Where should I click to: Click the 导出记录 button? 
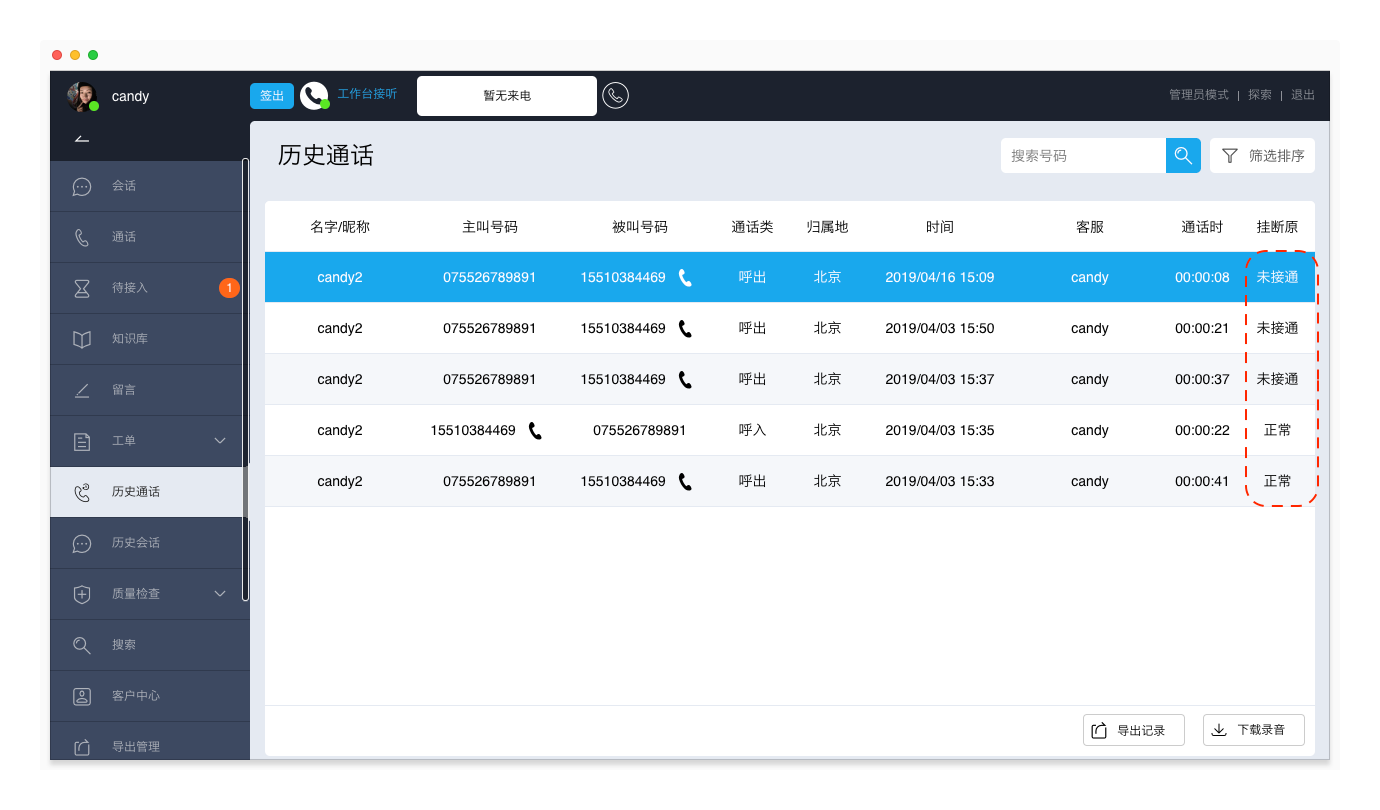(x=1133, y=730)
